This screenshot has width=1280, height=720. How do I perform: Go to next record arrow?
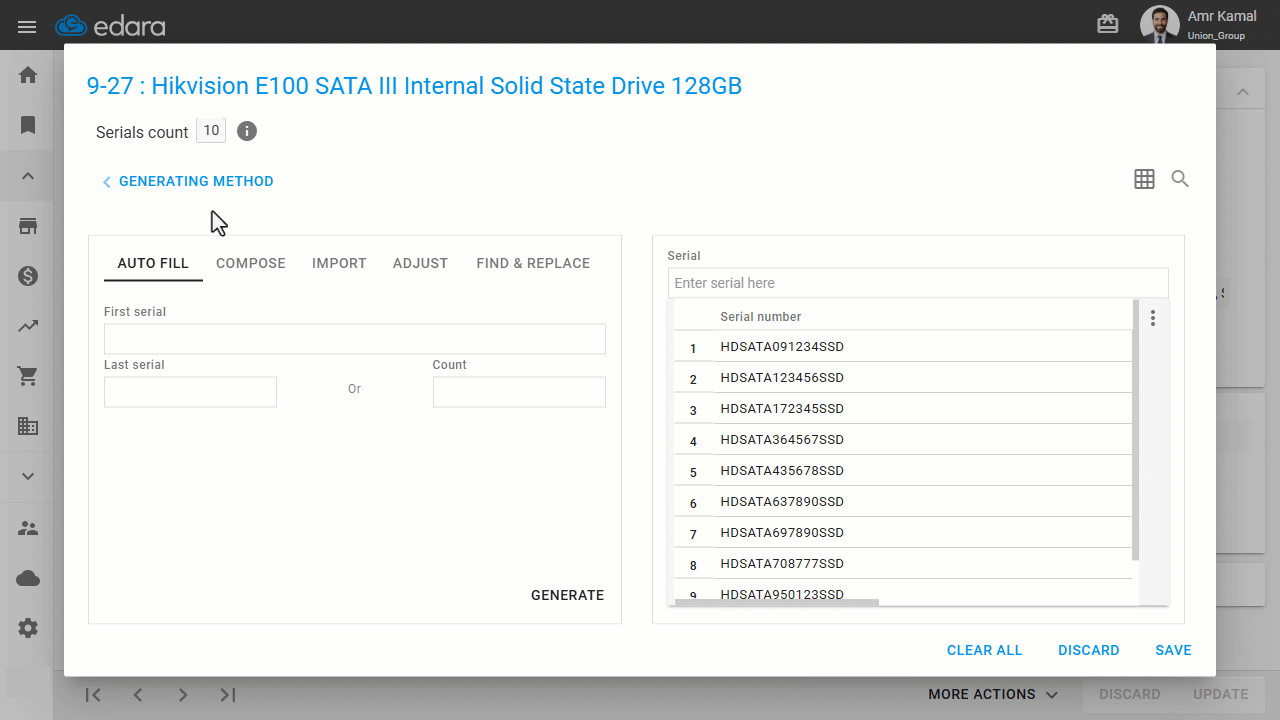point(183,694)
